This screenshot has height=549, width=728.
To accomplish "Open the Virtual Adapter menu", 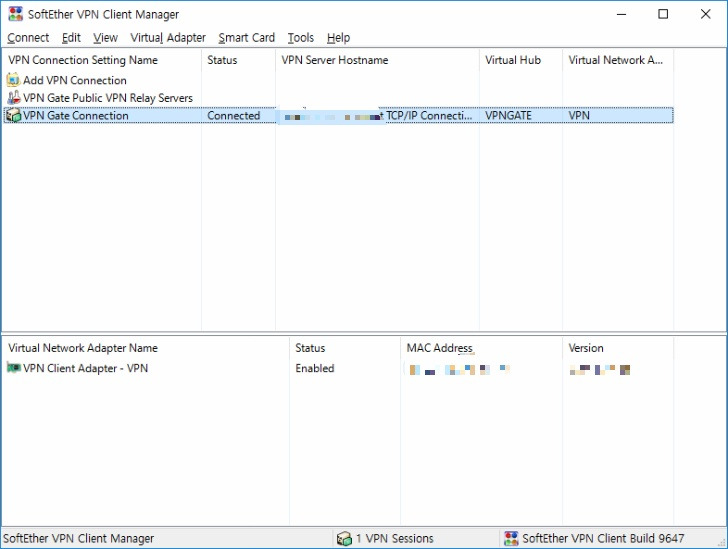I will pos(168,38).
